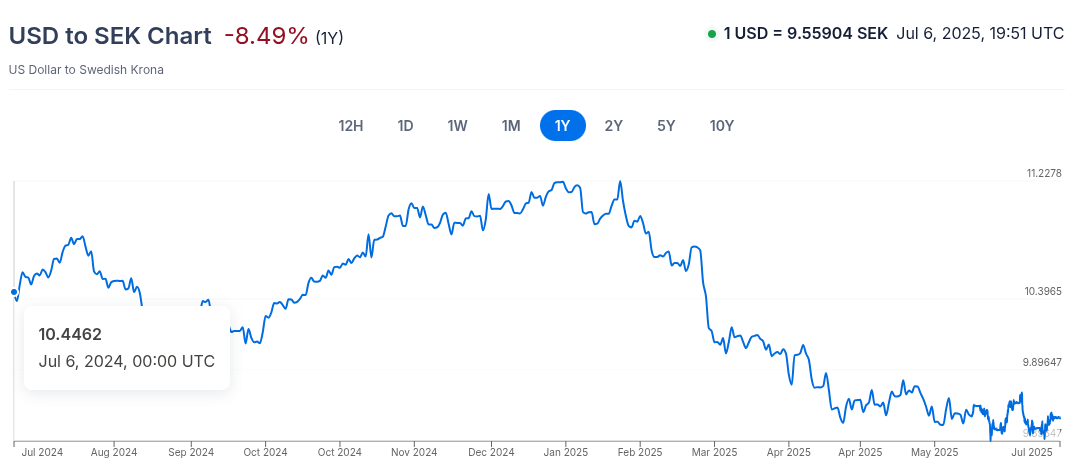The width and height of the screenshot is (1079, 464).
Task: Show the 10Y chart history
Action: (722, 126)
